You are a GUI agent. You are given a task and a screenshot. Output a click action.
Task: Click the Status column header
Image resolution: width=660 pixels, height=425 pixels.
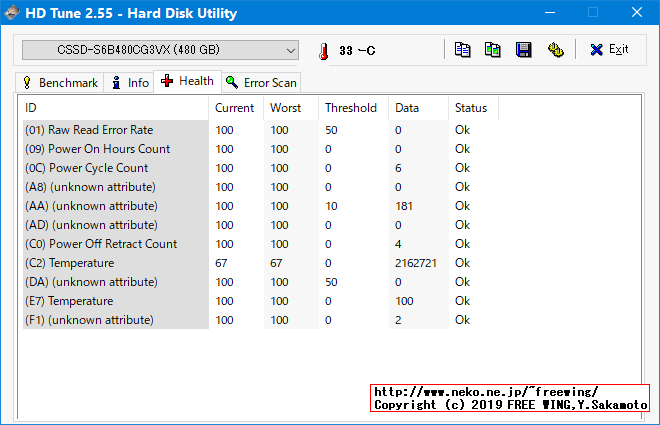click(471, 108)
